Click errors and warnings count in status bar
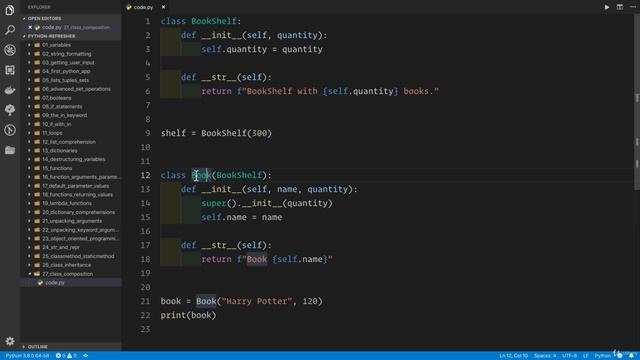640x360 pixels. click(x=66, y=356)
